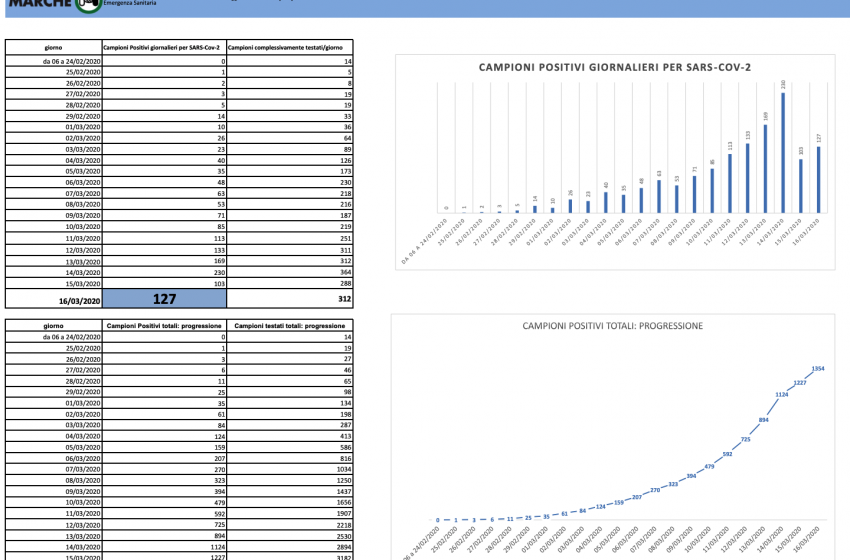Select header 'Campioni Positivi giornalieri per SARS-Cov-2'
This screenshot has width=850, height=560.
tap(164, 47)
